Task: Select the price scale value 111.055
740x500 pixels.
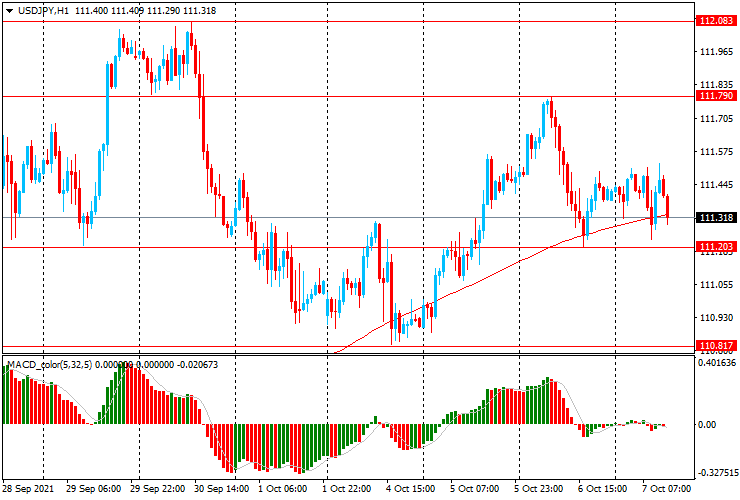Action: 716,285
